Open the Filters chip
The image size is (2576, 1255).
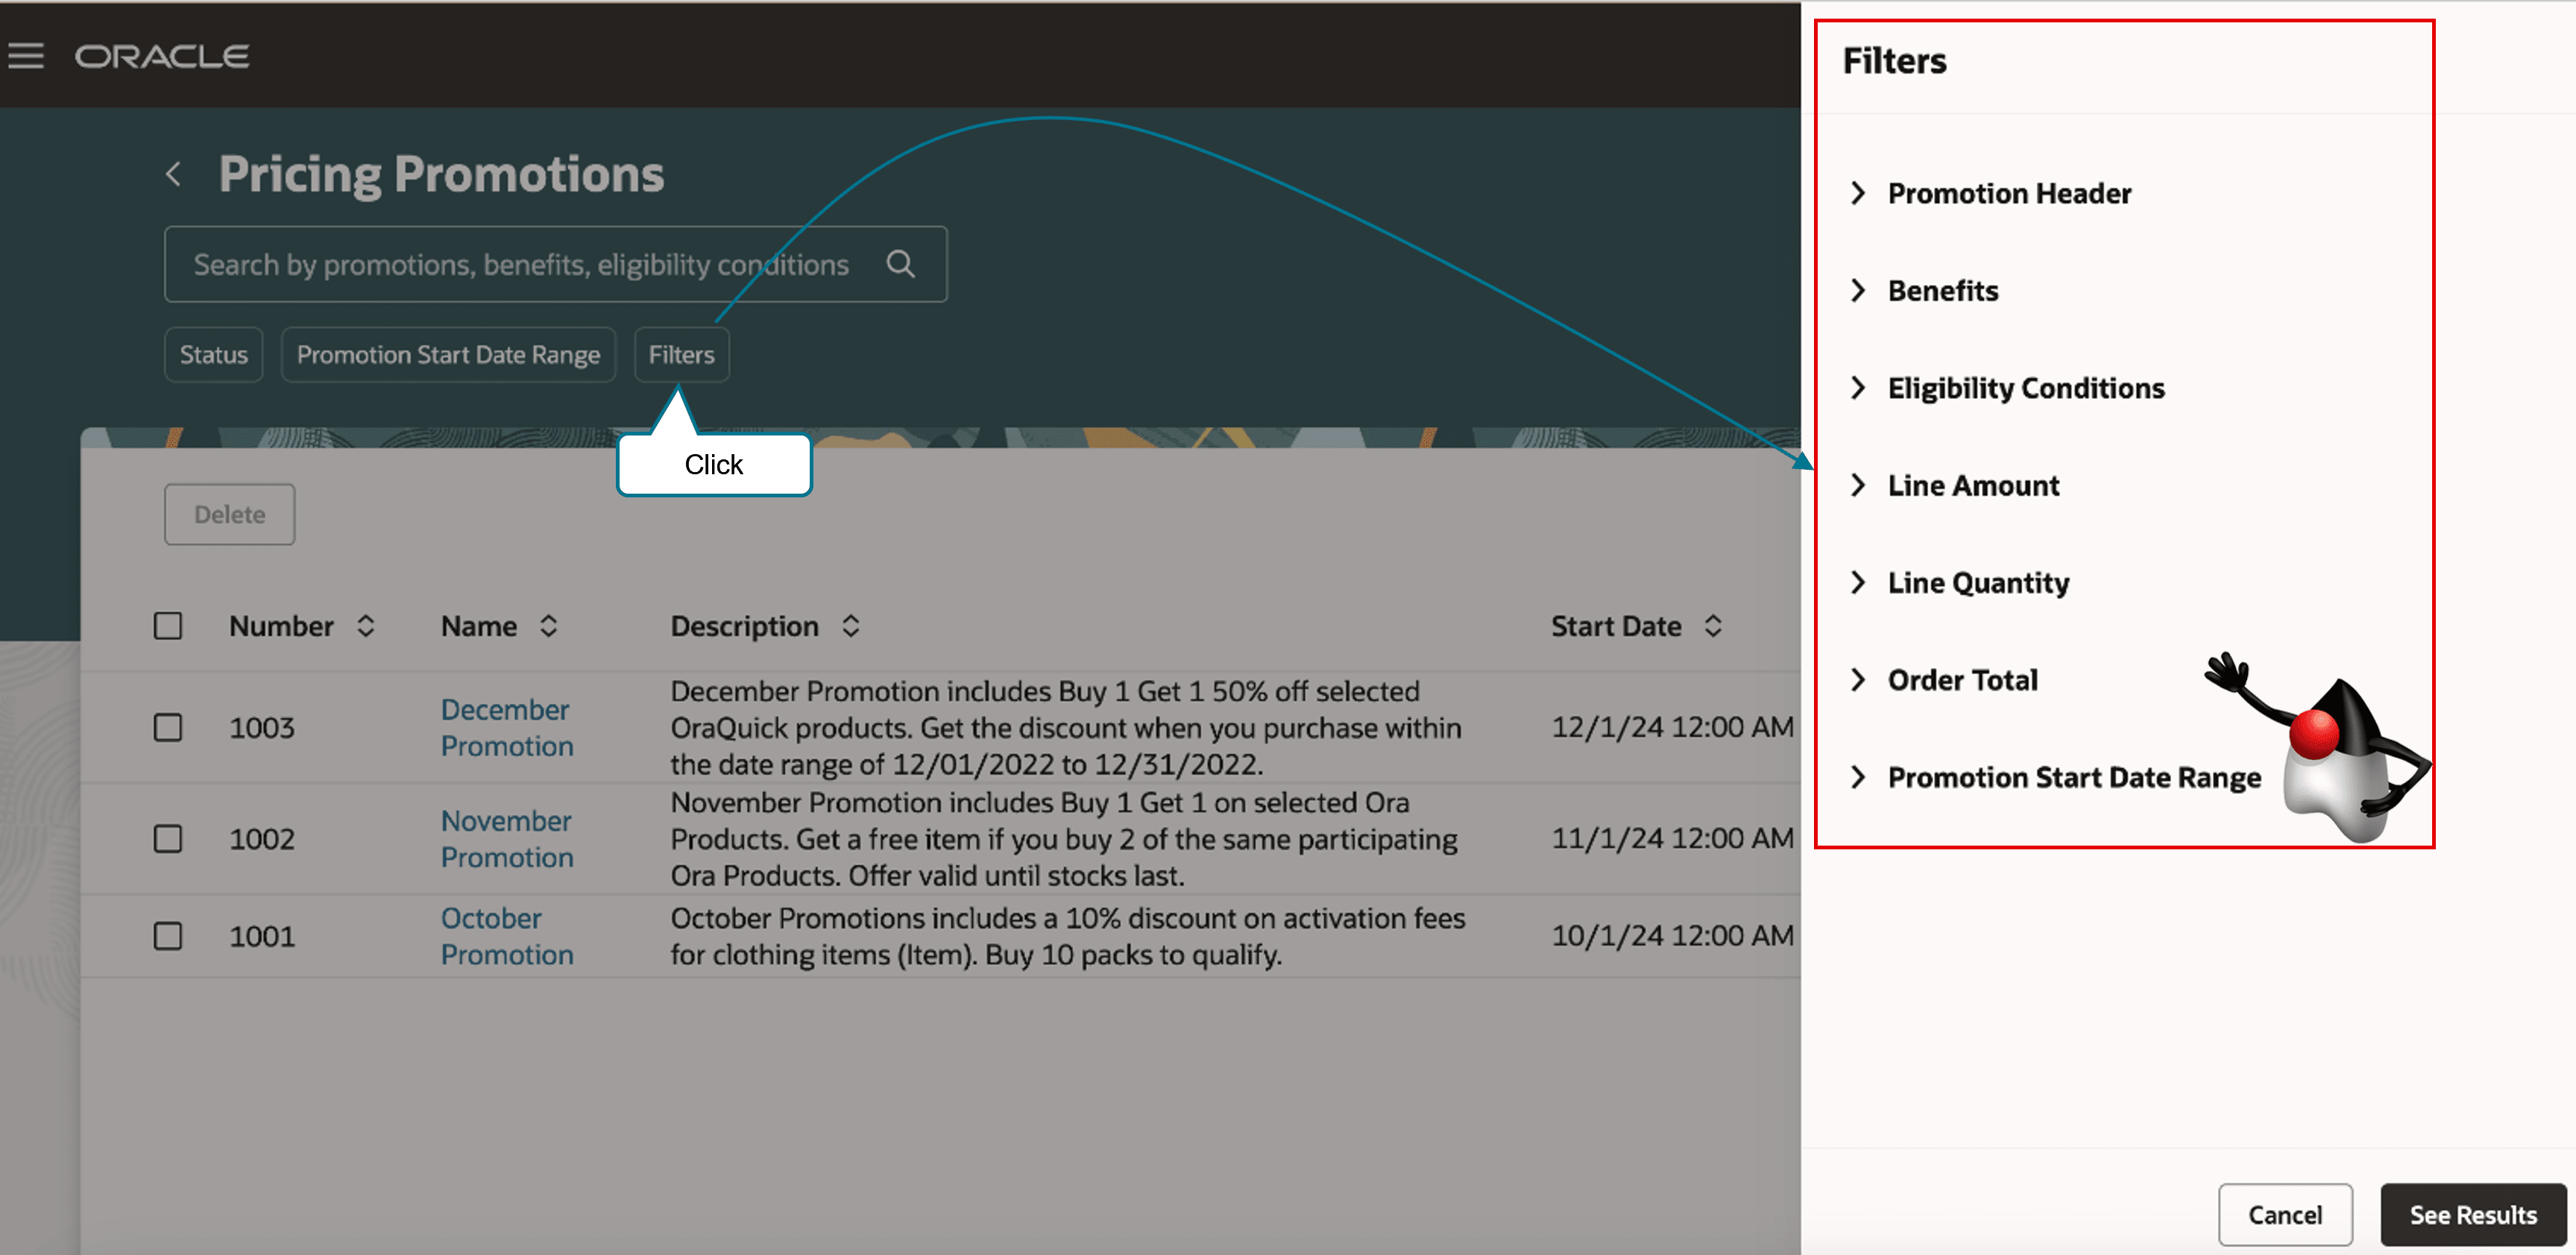point(681,355)
